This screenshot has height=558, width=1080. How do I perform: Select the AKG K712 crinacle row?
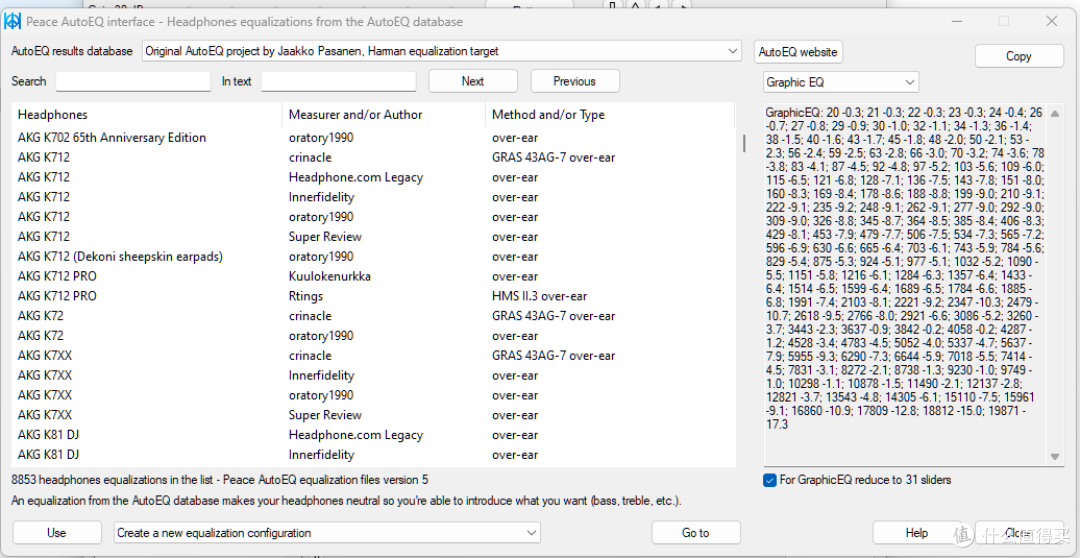point(373,158)
